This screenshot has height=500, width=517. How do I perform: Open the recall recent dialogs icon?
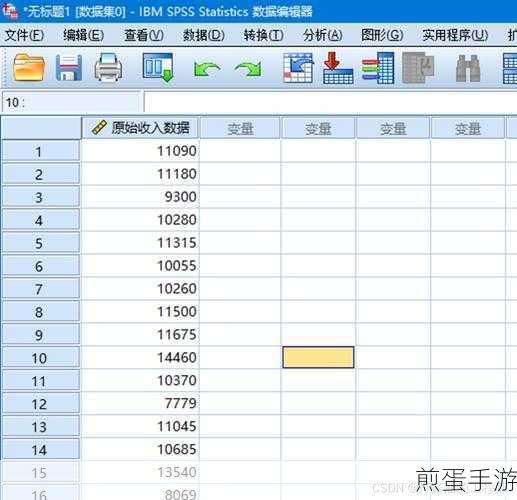tap(158, 68)
